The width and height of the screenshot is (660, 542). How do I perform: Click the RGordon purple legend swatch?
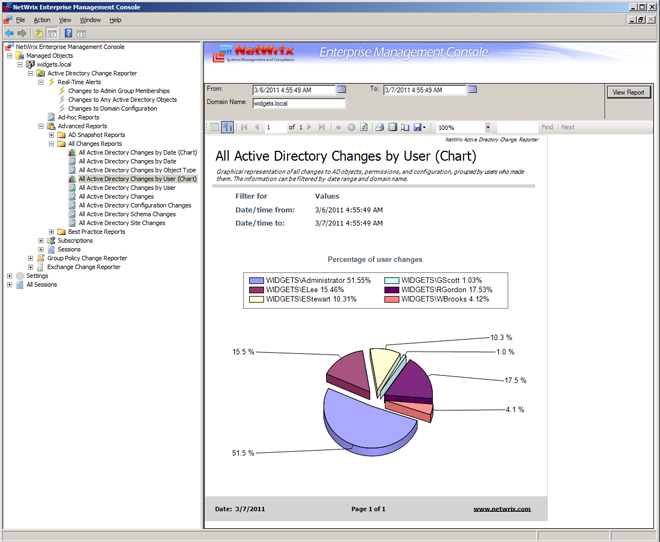(391, 290)
